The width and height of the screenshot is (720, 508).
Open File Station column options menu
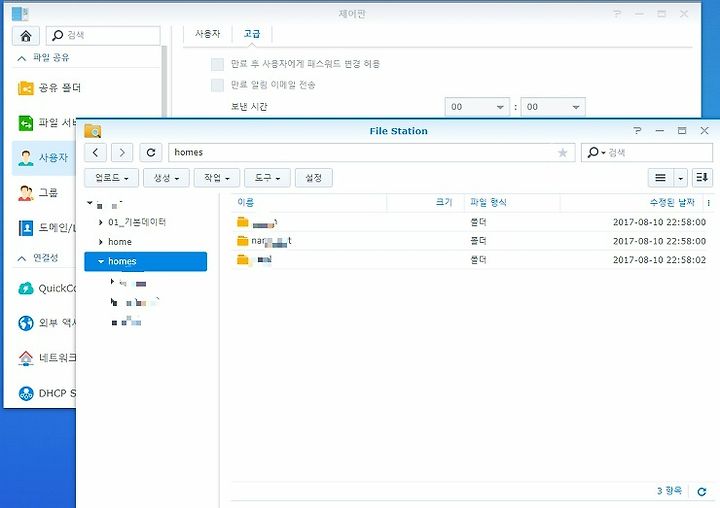pos(709,203)
